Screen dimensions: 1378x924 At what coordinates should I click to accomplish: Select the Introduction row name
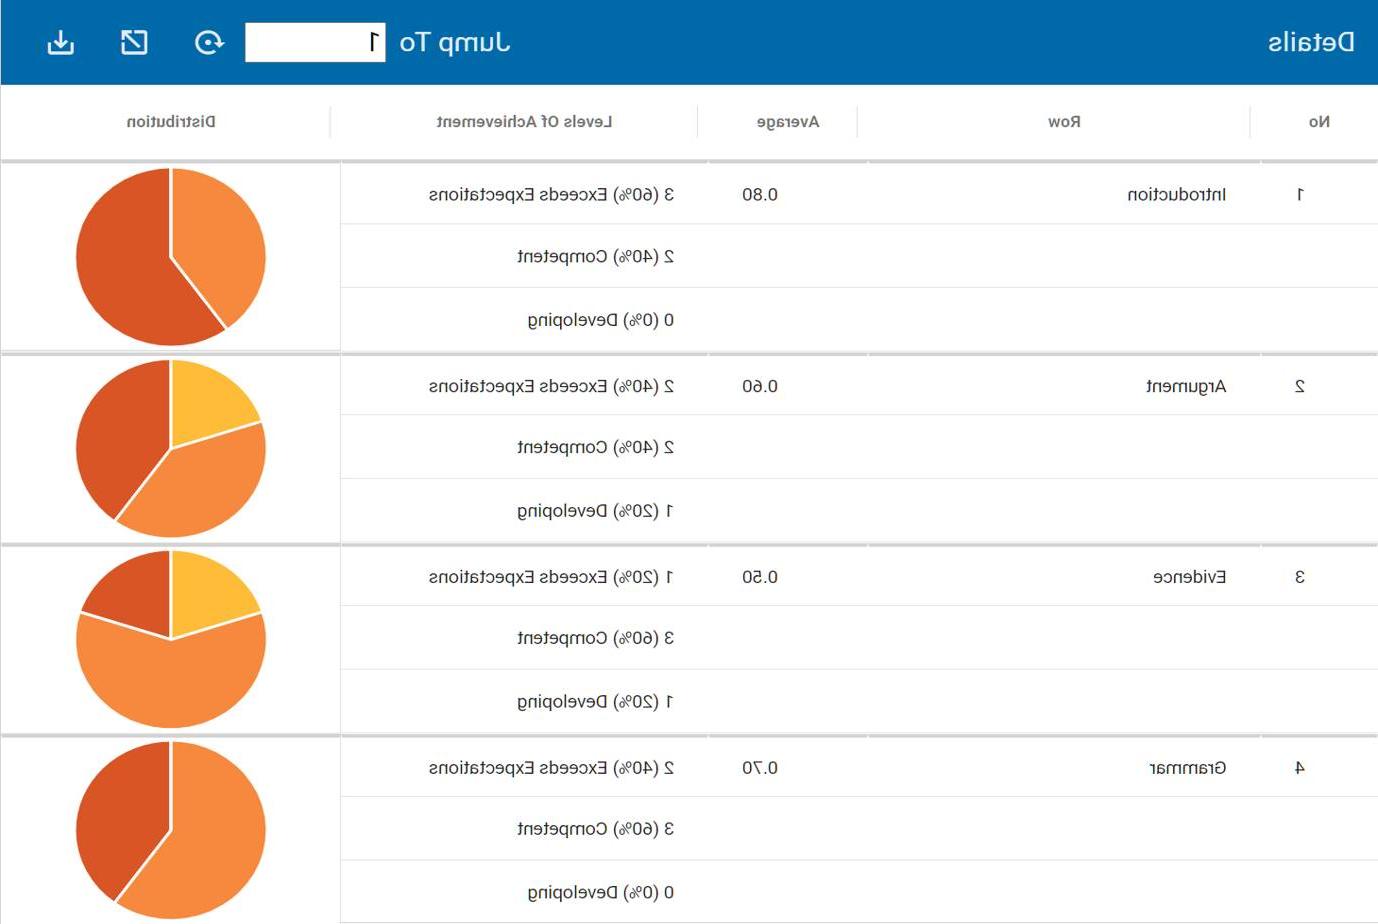1177,195
